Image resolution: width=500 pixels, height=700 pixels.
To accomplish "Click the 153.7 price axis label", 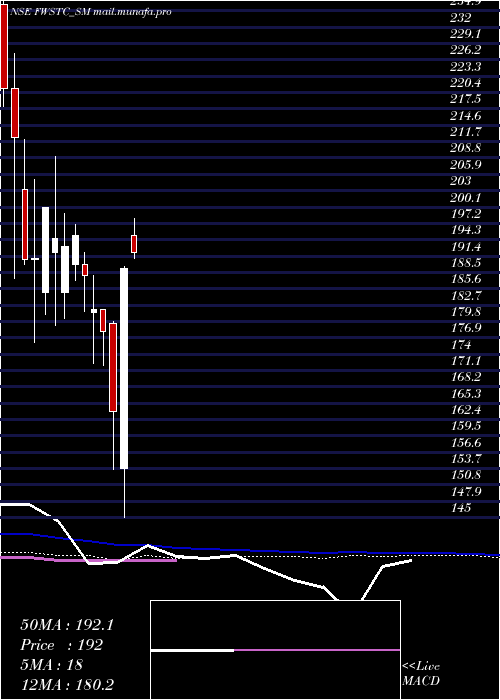I will click(x=465, y=459).
